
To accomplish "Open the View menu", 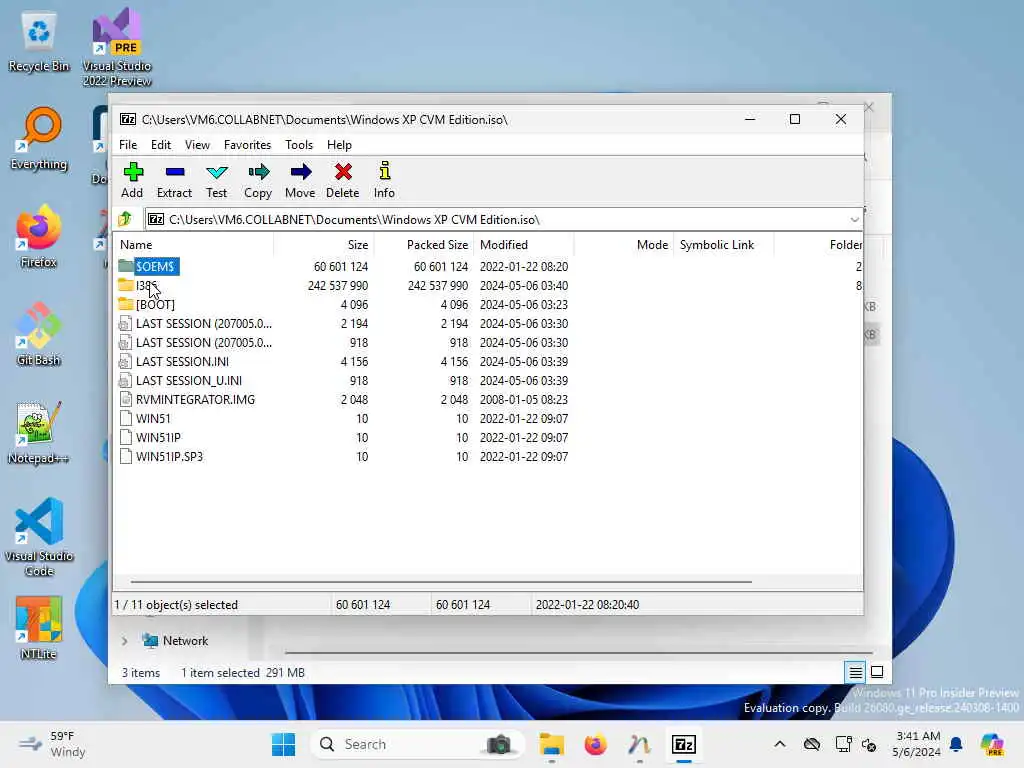I will (x=197, y=145).
